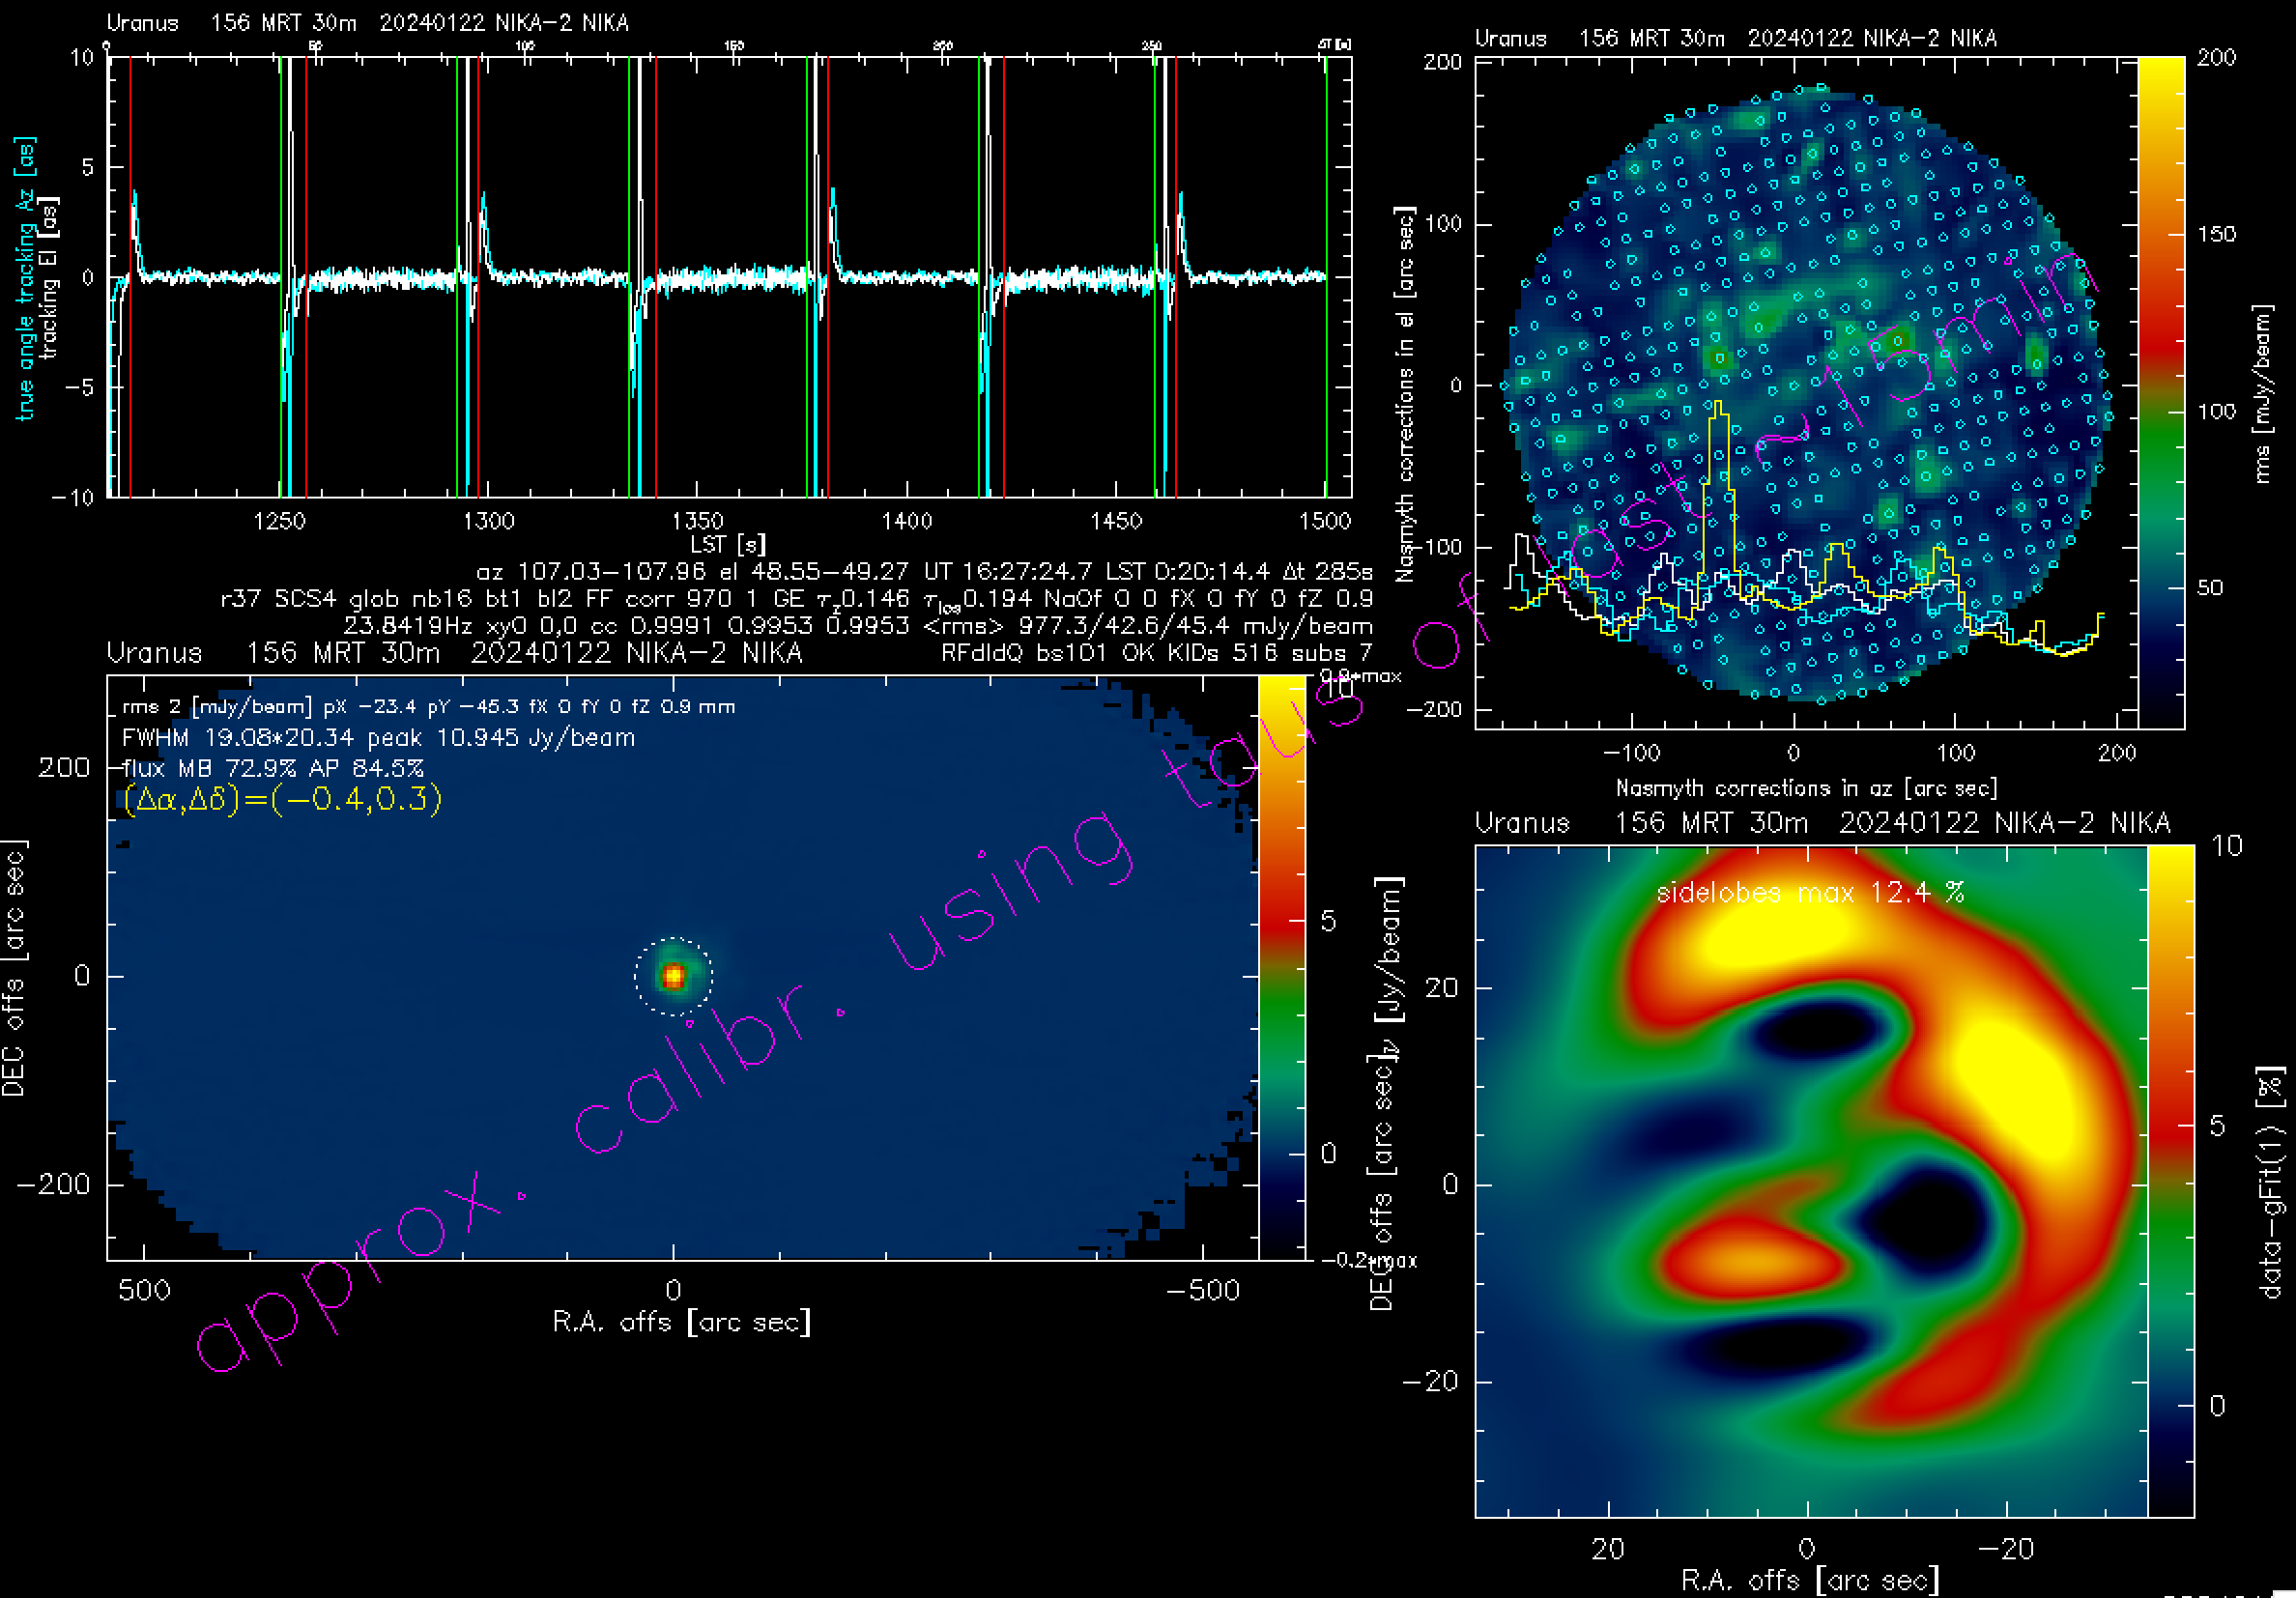Click the data-gFit percent color bar
Image resolution: width=2296 pixels, height=1598 pixels.
pyautogui.click(x=2170, y=1180)
